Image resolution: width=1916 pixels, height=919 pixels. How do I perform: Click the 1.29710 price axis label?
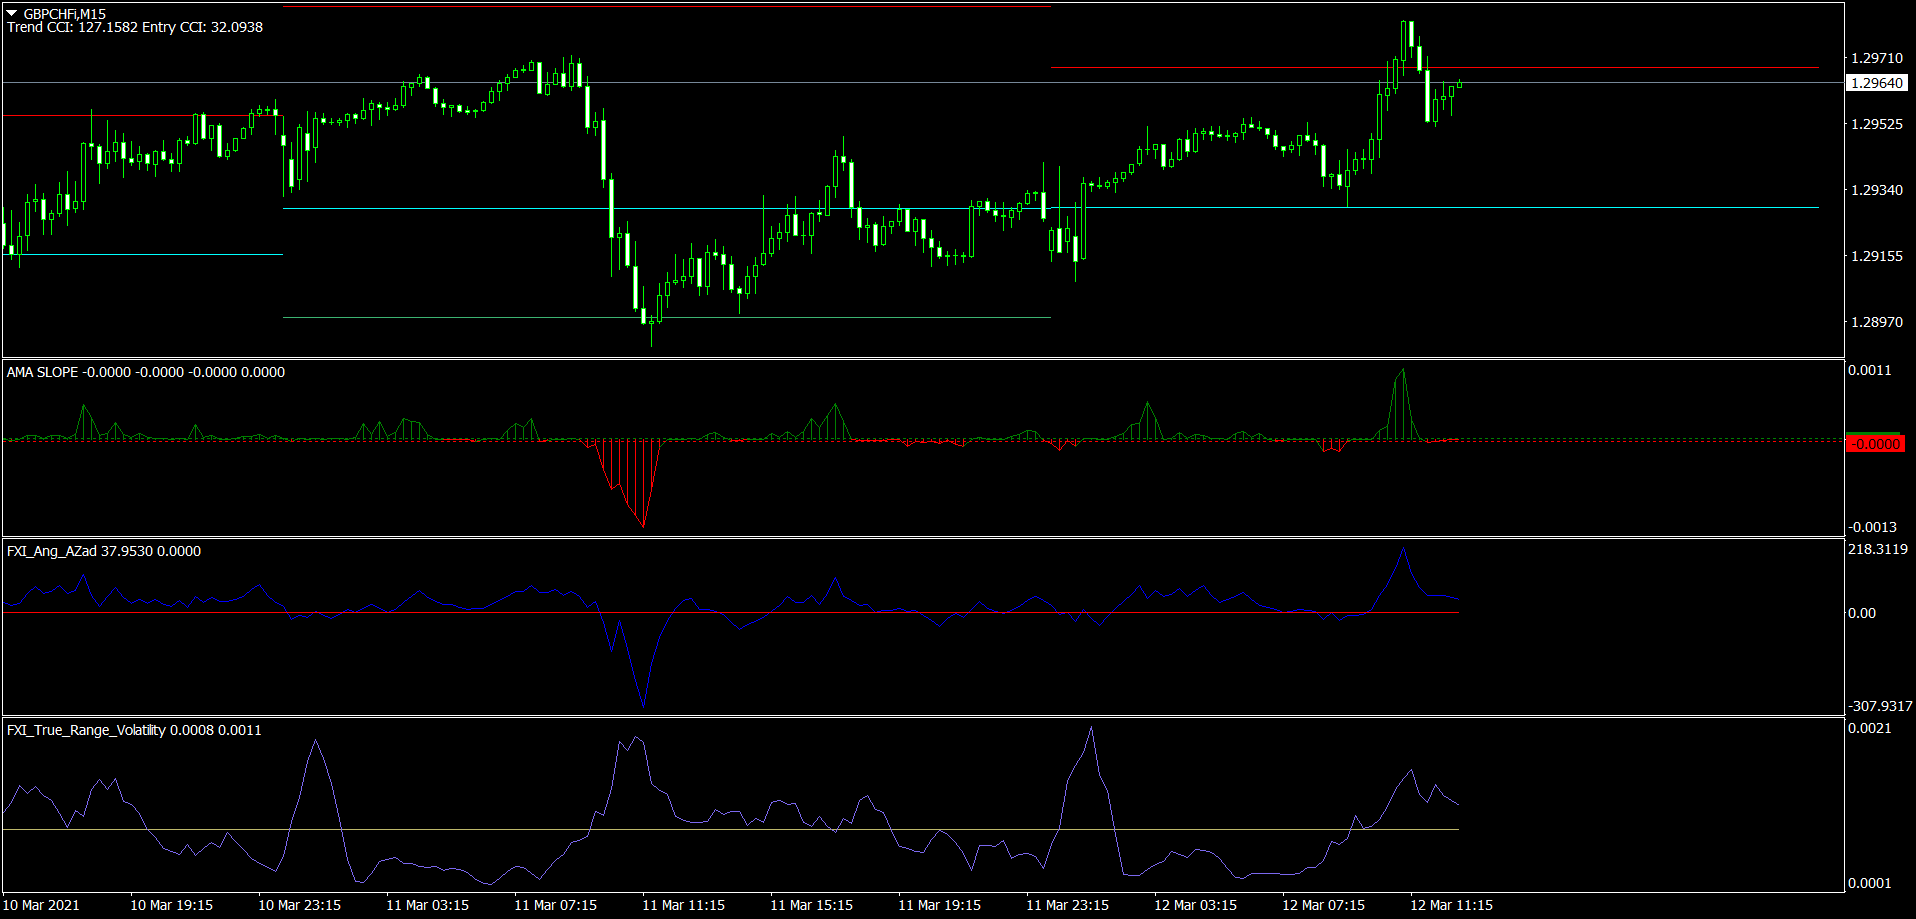(1876, 58)
